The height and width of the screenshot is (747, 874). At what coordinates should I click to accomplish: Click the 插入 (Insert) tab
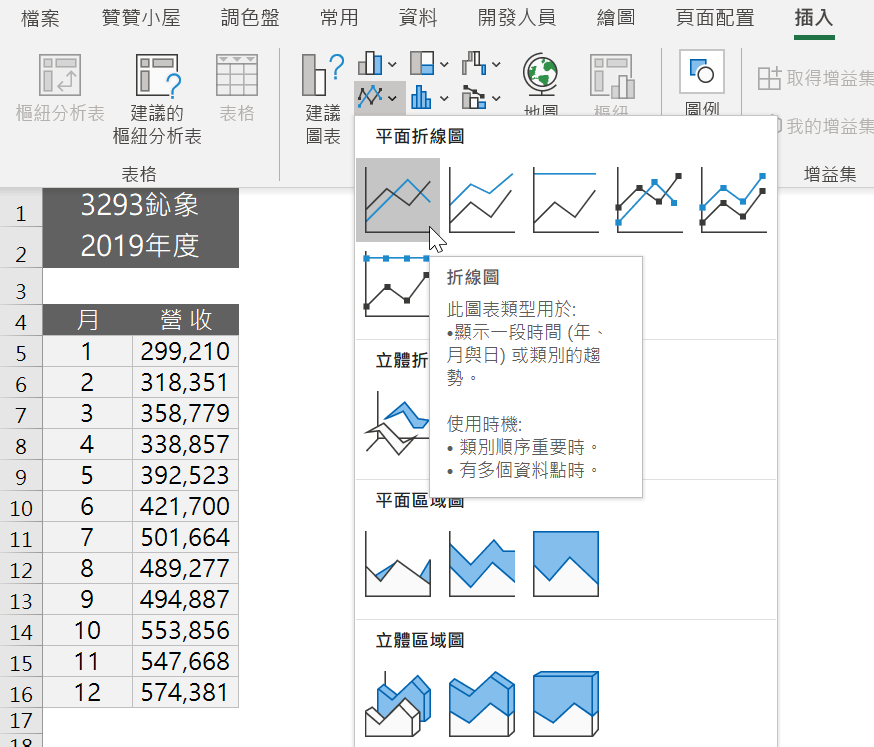(814, 18)
